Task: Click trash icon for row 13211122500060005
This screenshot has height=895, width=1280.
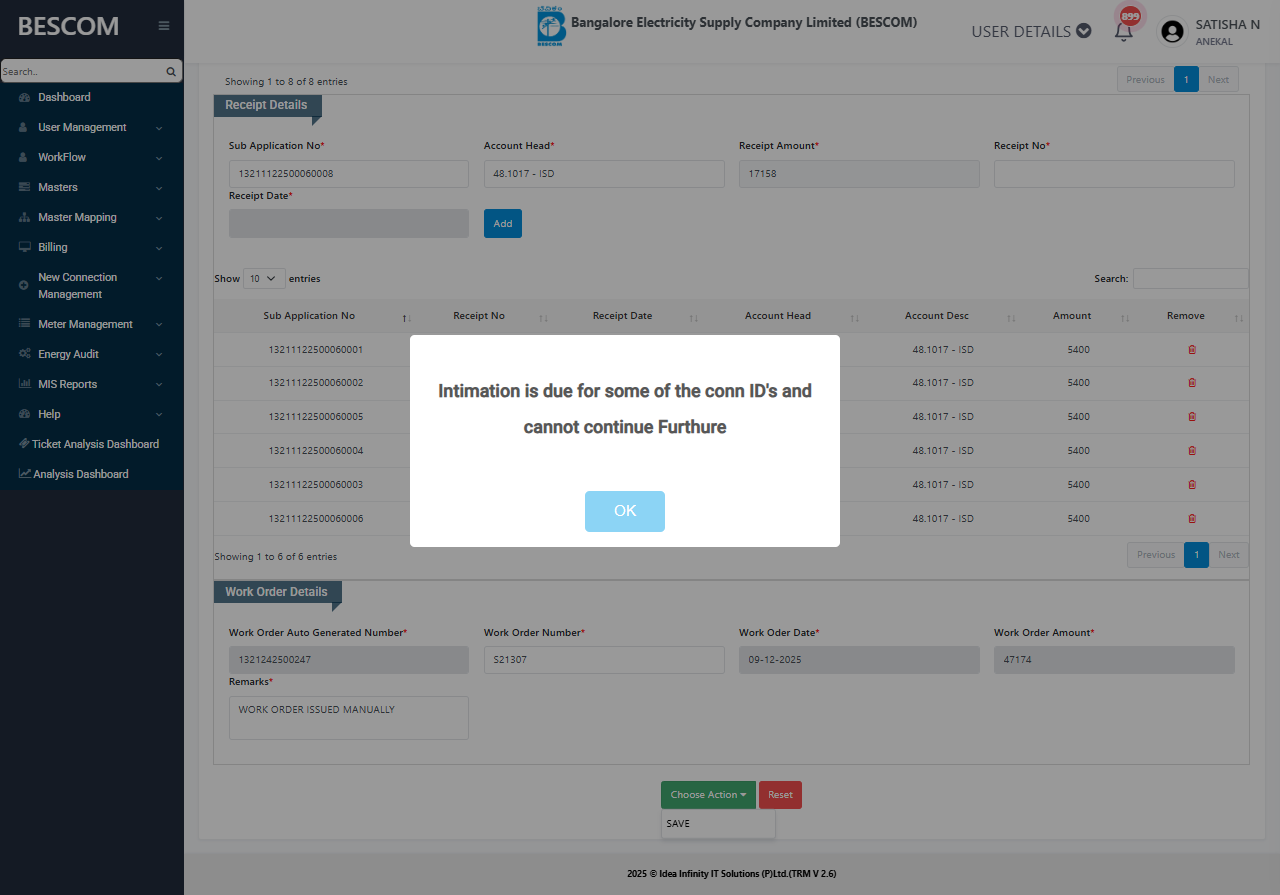Action: point(1191,417)
